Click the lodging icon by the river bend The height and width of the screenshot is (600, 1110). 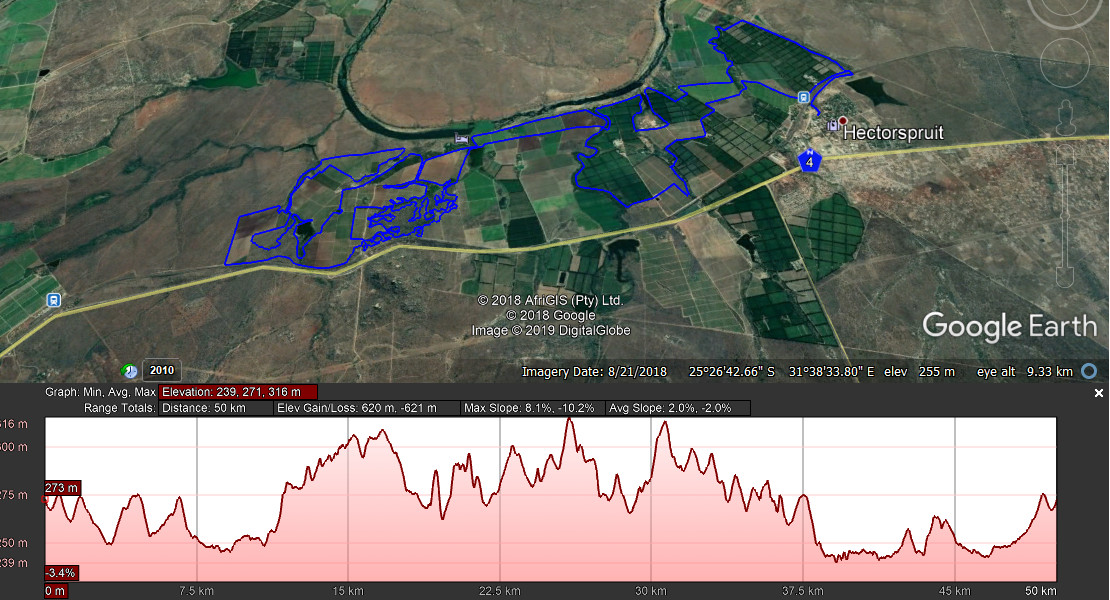(461, 139)
